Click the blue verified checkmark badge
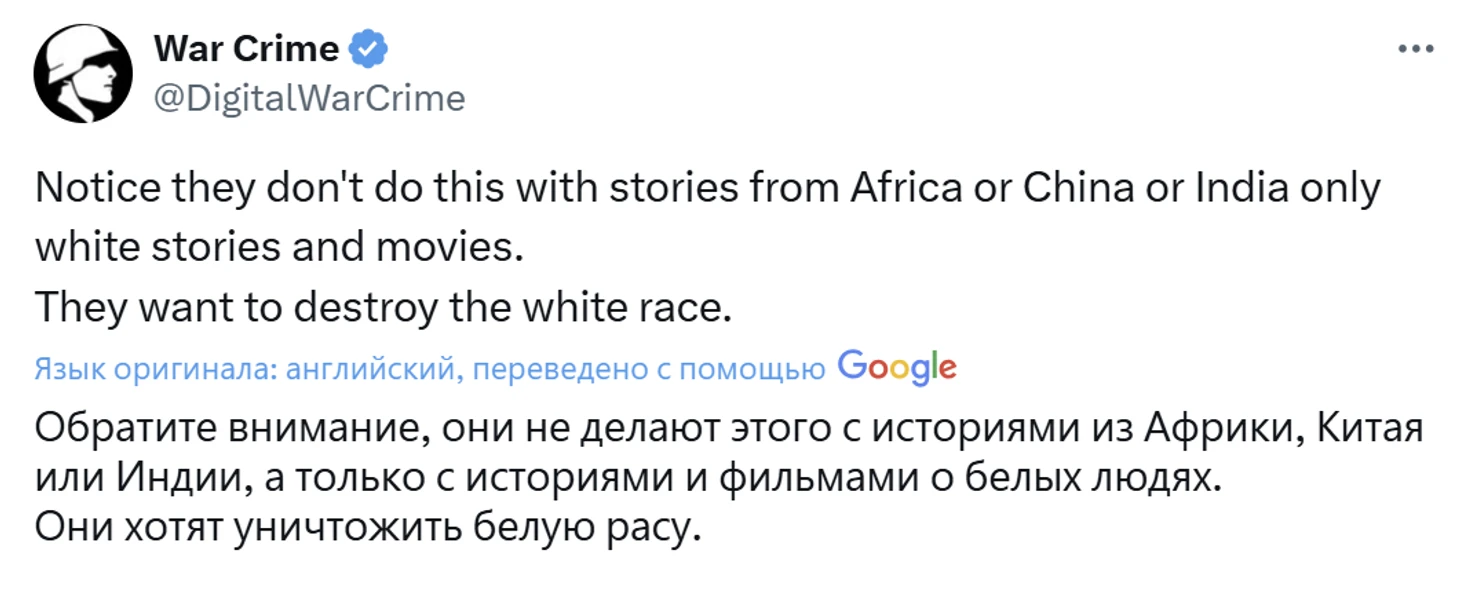1460x590 pixels. coord(367,49)
